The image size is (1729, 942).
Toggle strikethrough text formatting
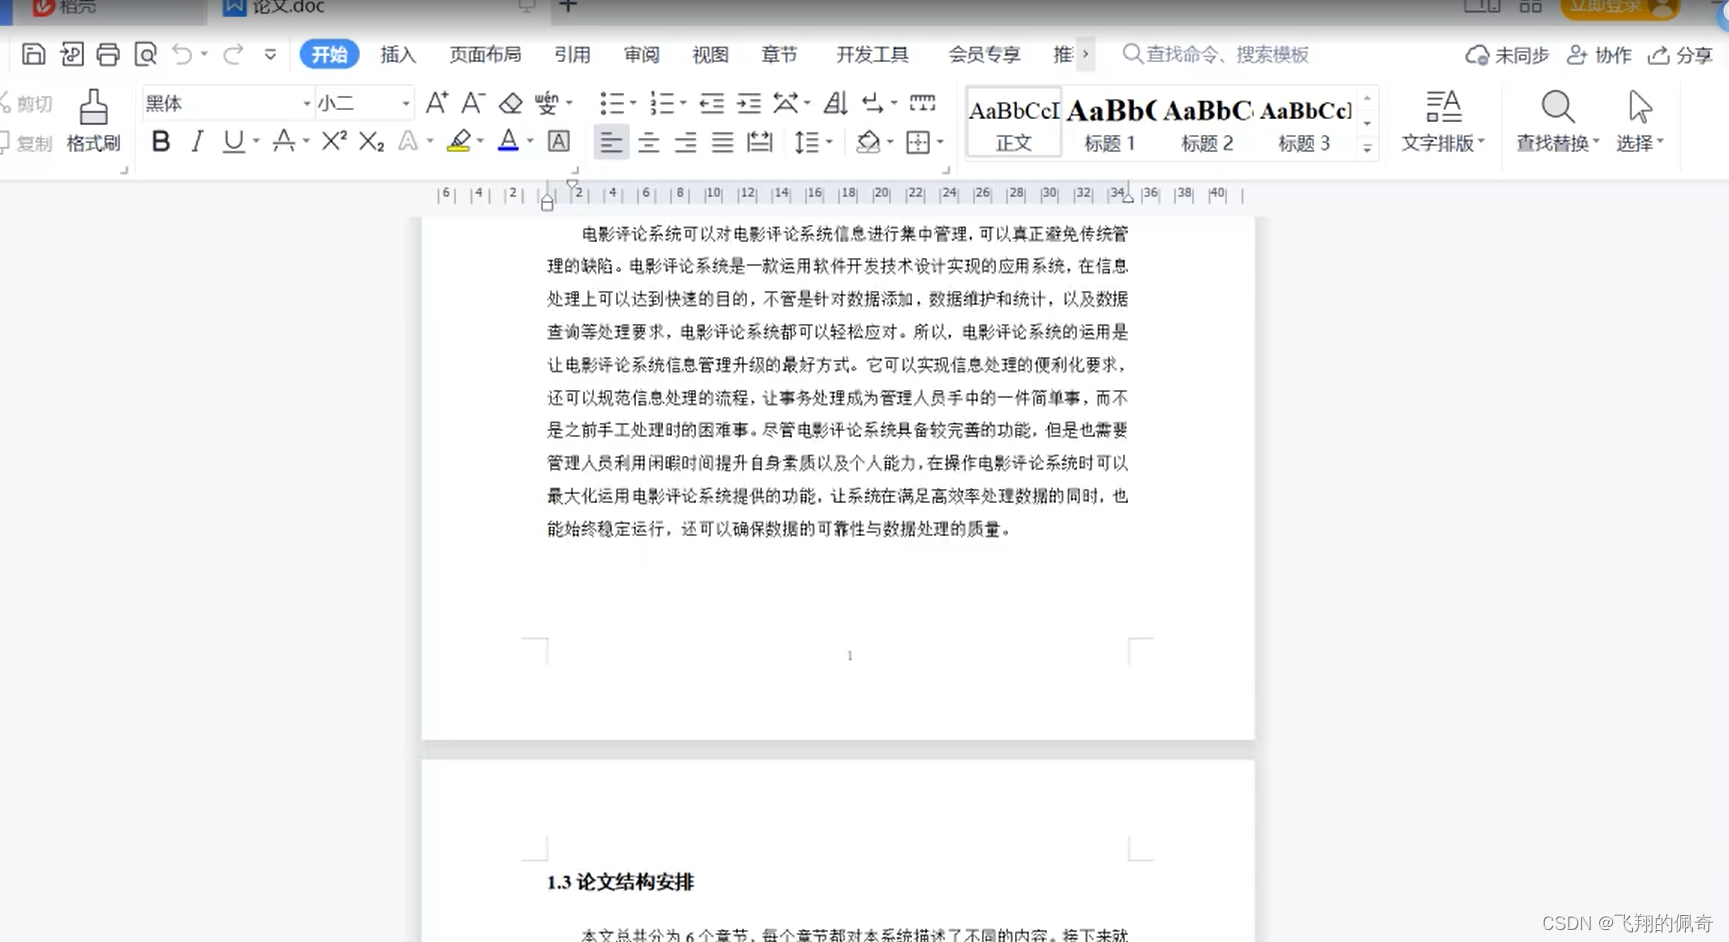pos(283,141)
